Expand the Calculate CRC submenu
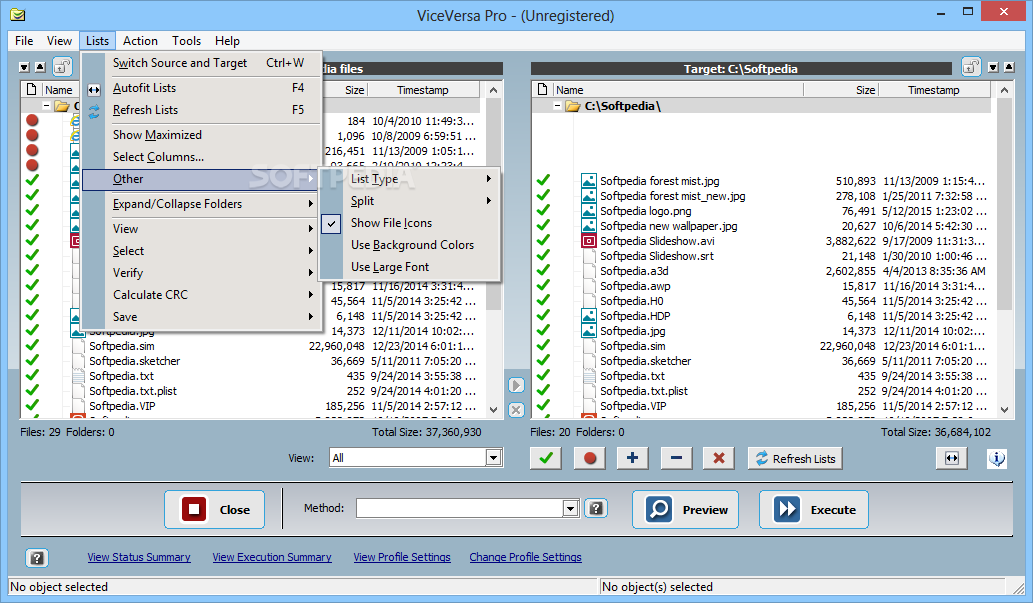1033x603 pixels. coord(202,295)
